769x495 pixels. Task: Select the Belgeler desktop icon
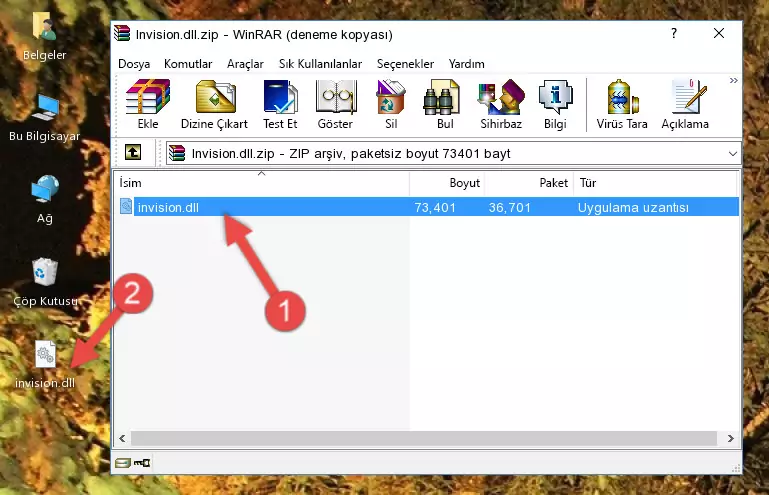45,37
